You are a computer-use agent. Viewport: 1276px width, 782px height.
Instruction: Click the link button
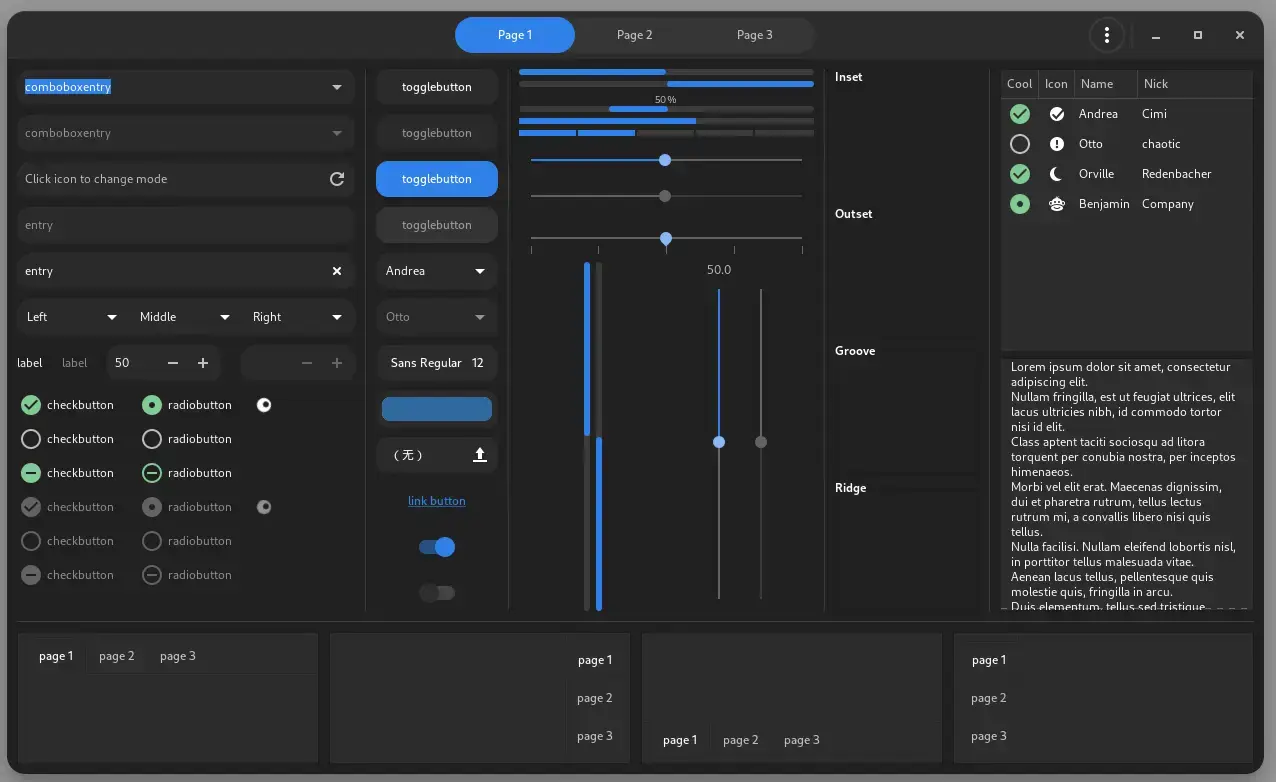pyautogui.click(x=437, y=501)
